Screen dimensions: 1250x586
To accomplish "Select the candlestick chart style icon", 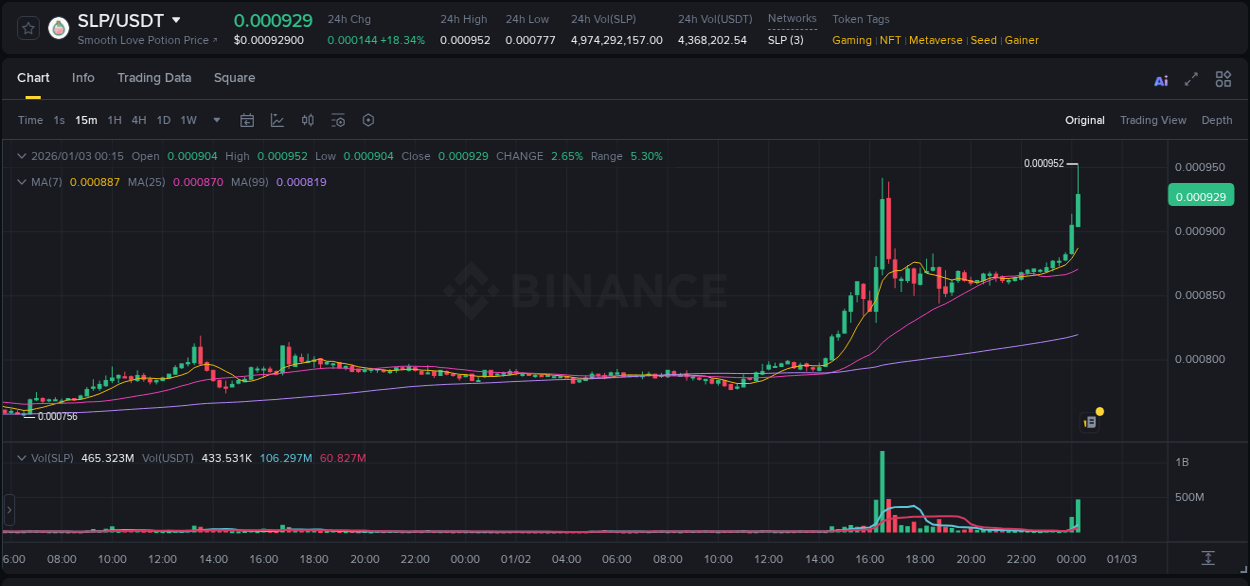I will click(x=307, y=120).
